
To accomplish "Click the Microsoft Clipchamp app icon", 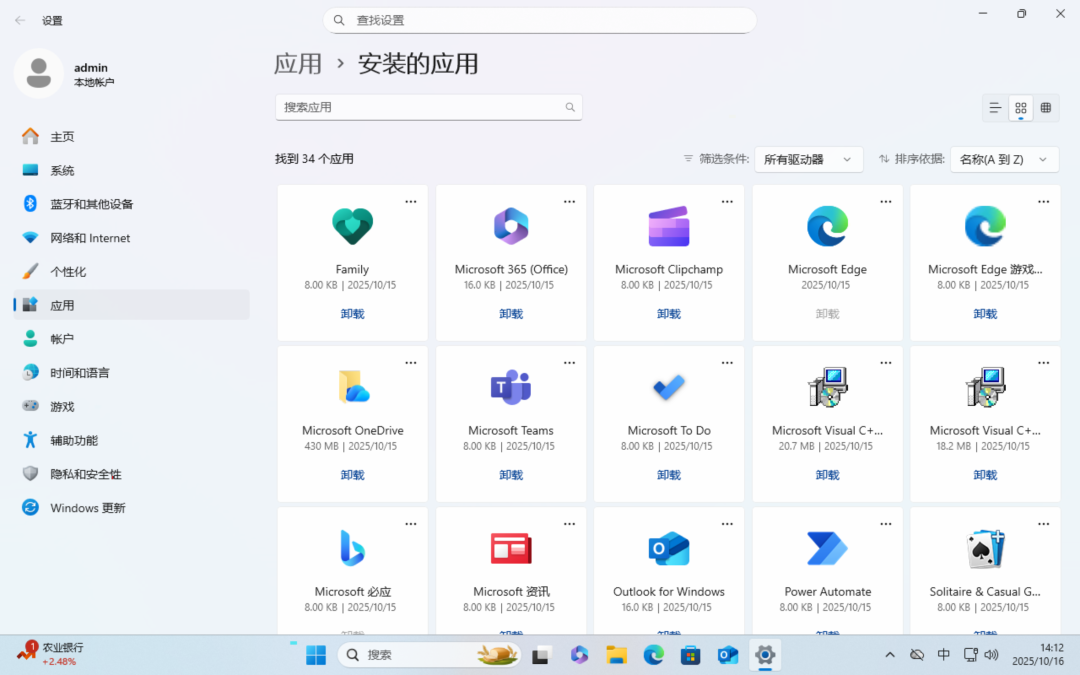I will [x=669, y=226].
